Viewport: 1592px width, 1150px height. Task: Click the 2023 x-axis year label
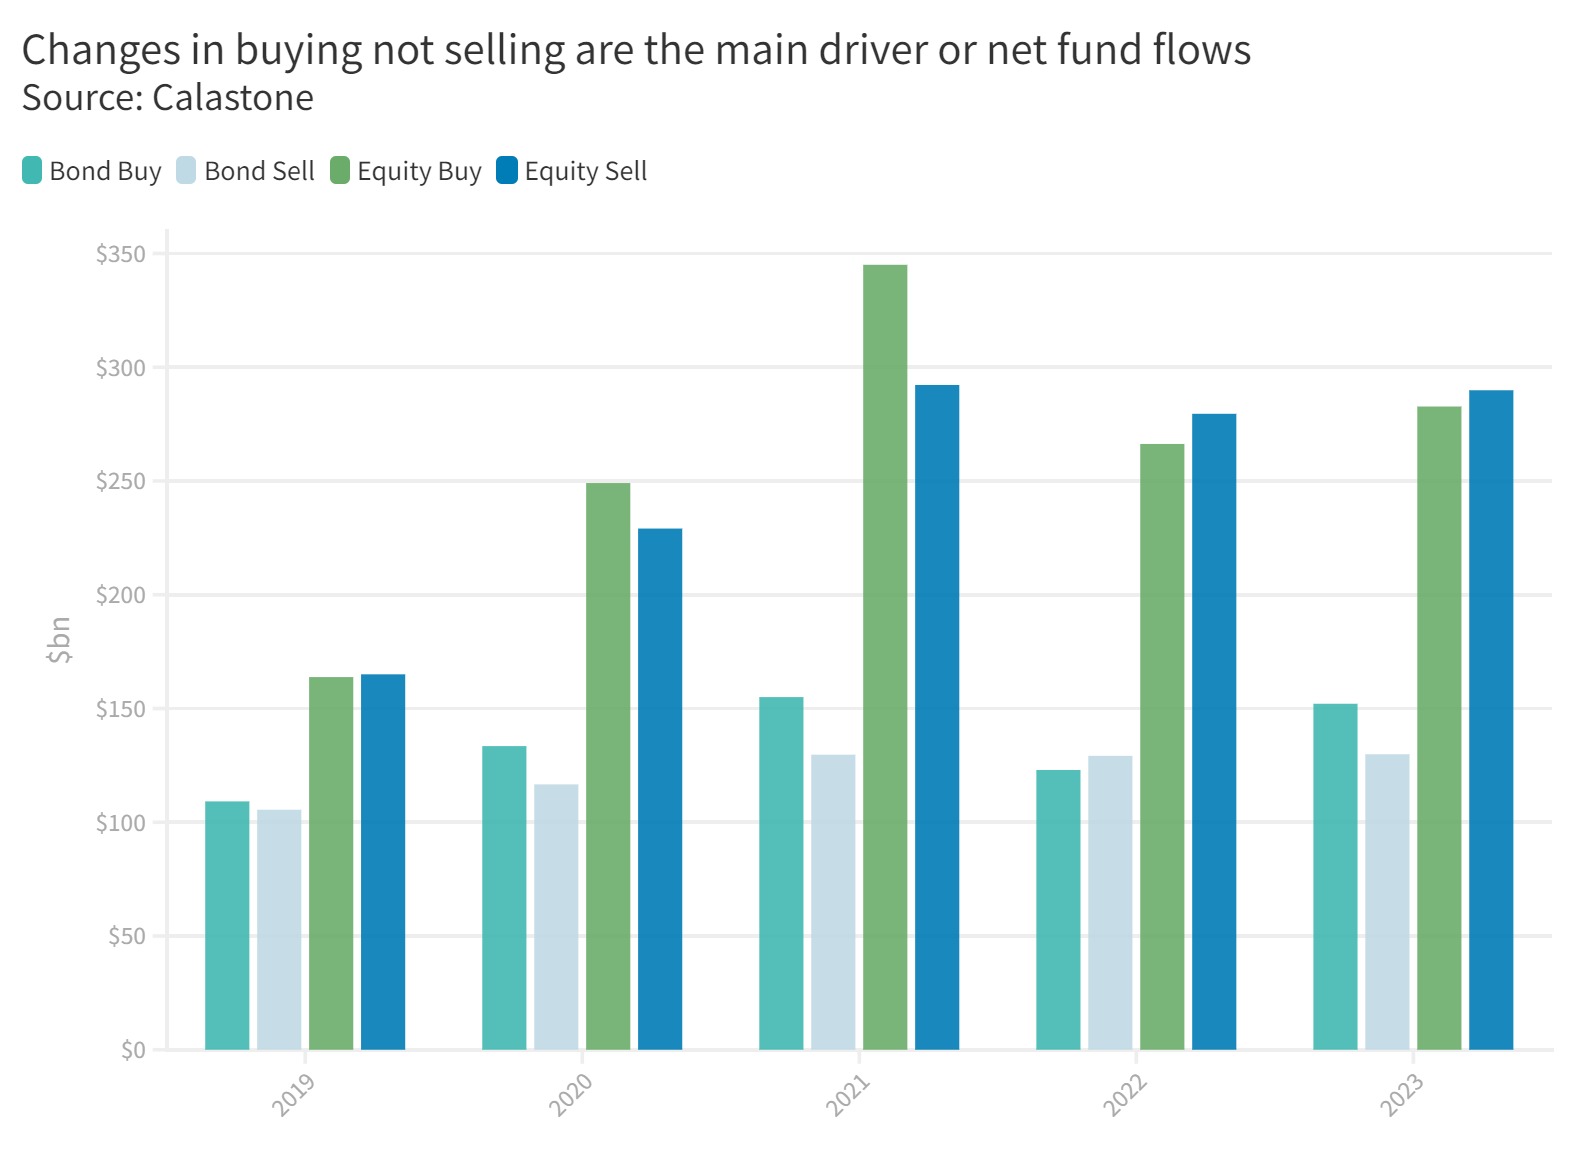1401,1095
